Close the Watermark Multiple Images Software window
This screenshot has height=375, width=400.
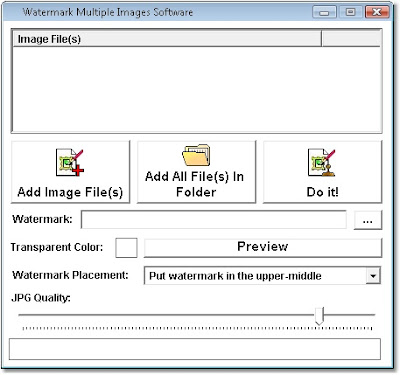click(377, 12)
